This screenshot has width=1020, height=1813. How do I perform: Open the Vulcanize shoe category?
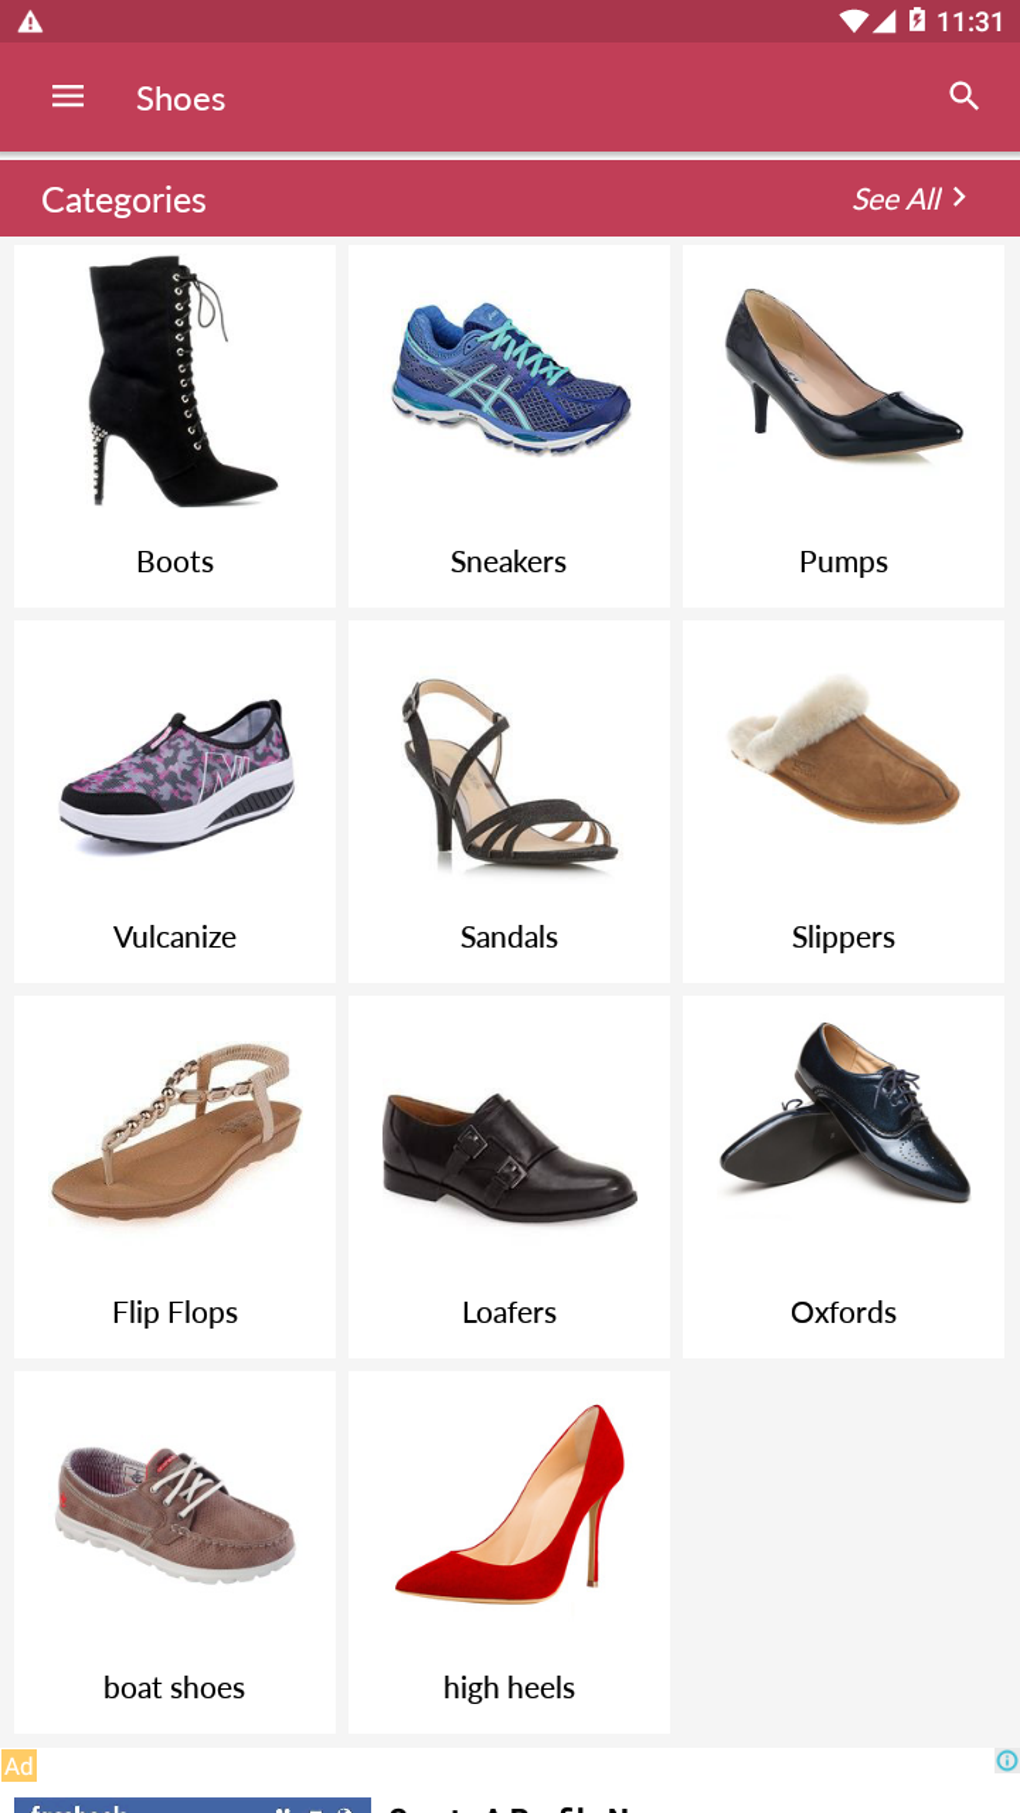tap(175, 801)
